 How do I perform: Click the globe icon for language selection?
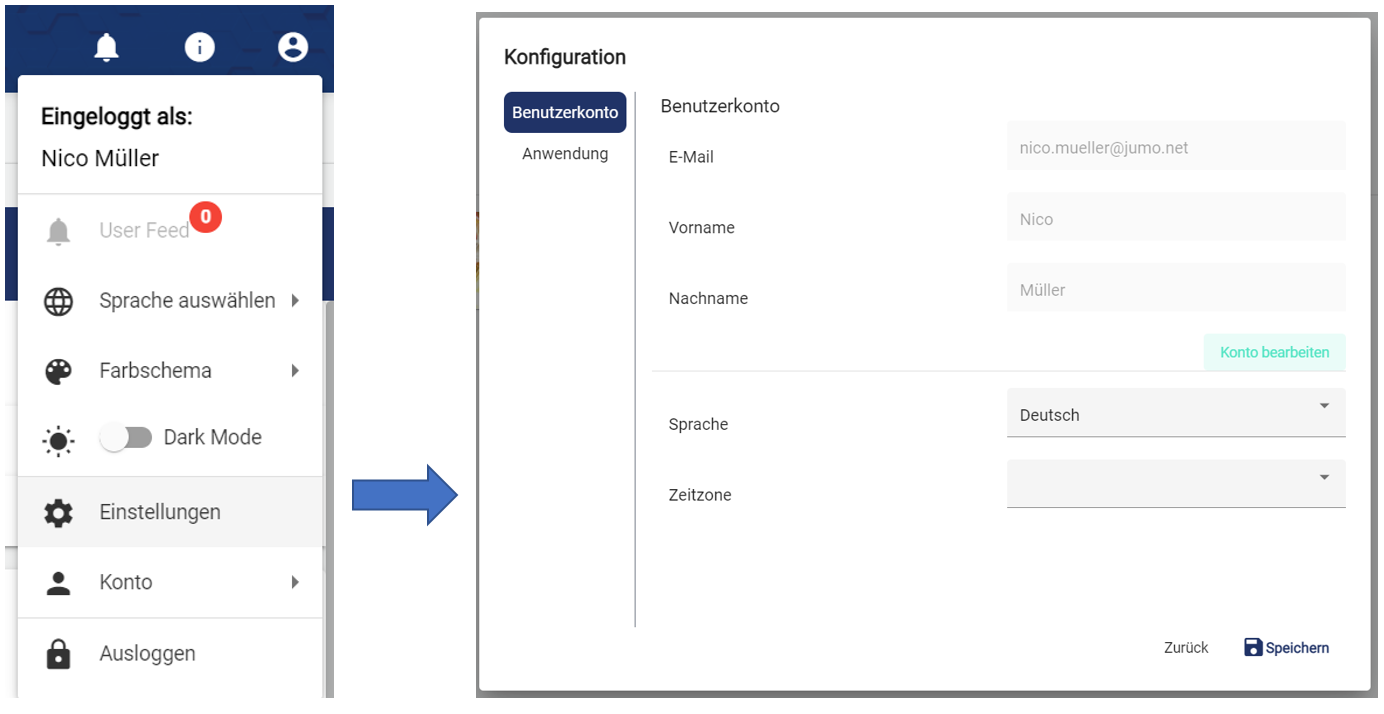point(59,301)
